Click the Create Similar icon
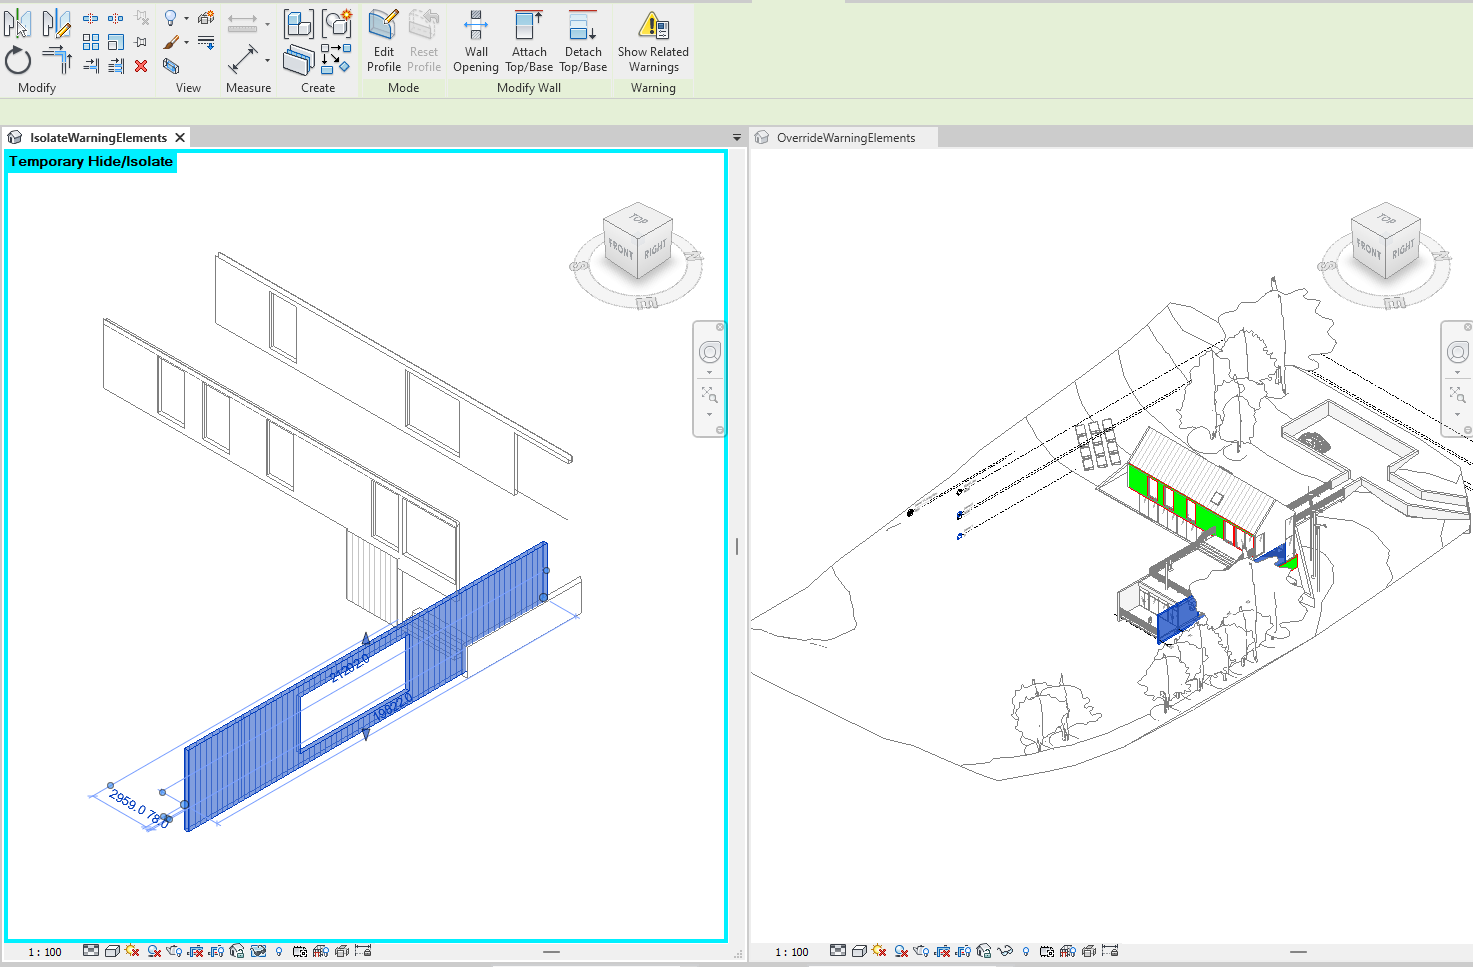This screenshot has width=1473, height=967. [336, 59]
